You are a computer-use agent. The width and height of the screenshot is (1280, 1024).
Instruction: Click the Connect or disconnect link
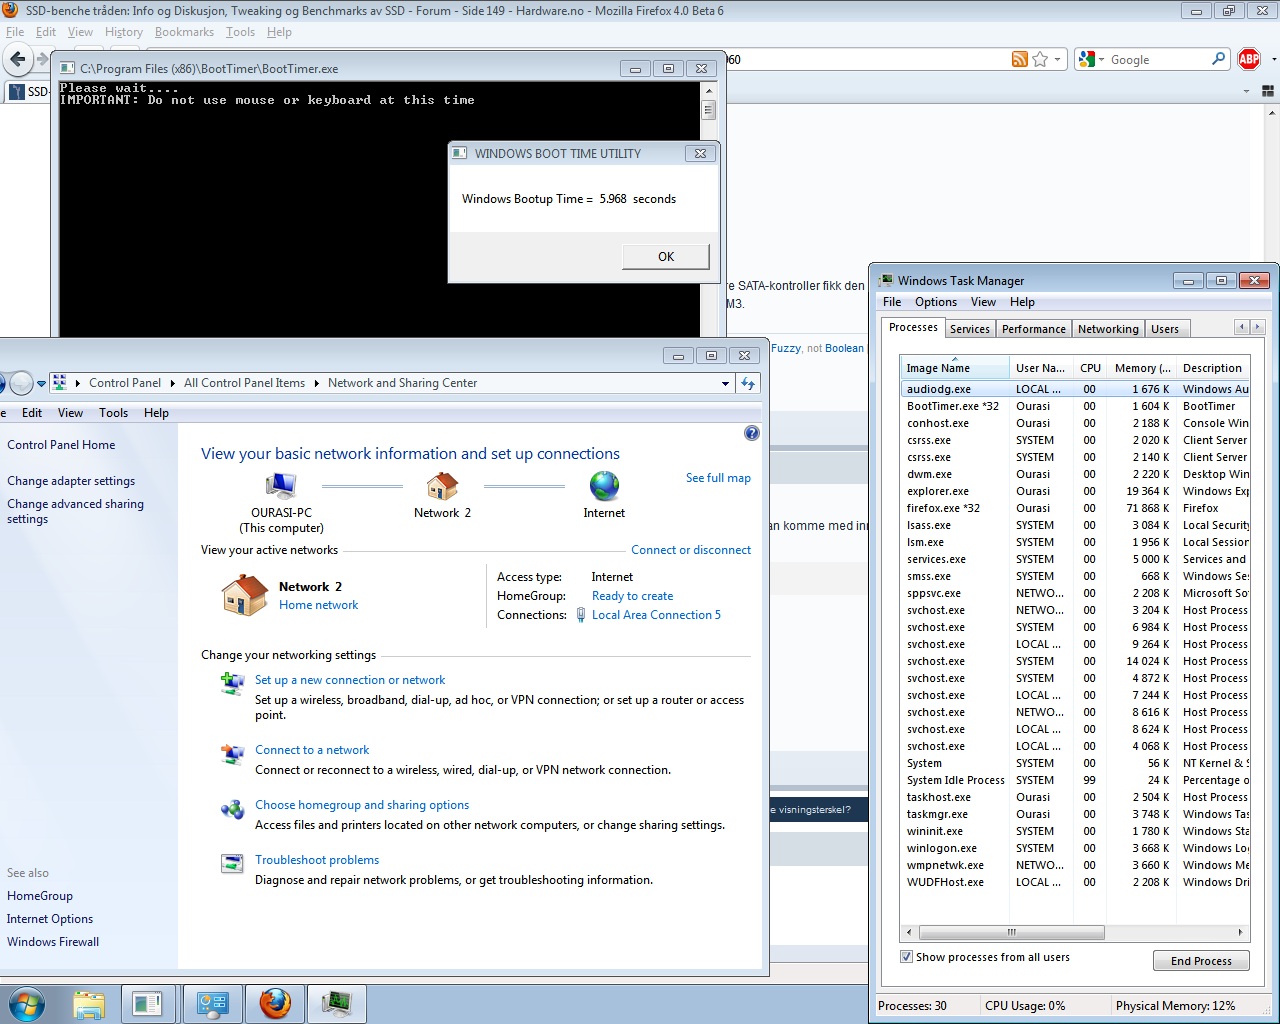click(x=691, y=550)
